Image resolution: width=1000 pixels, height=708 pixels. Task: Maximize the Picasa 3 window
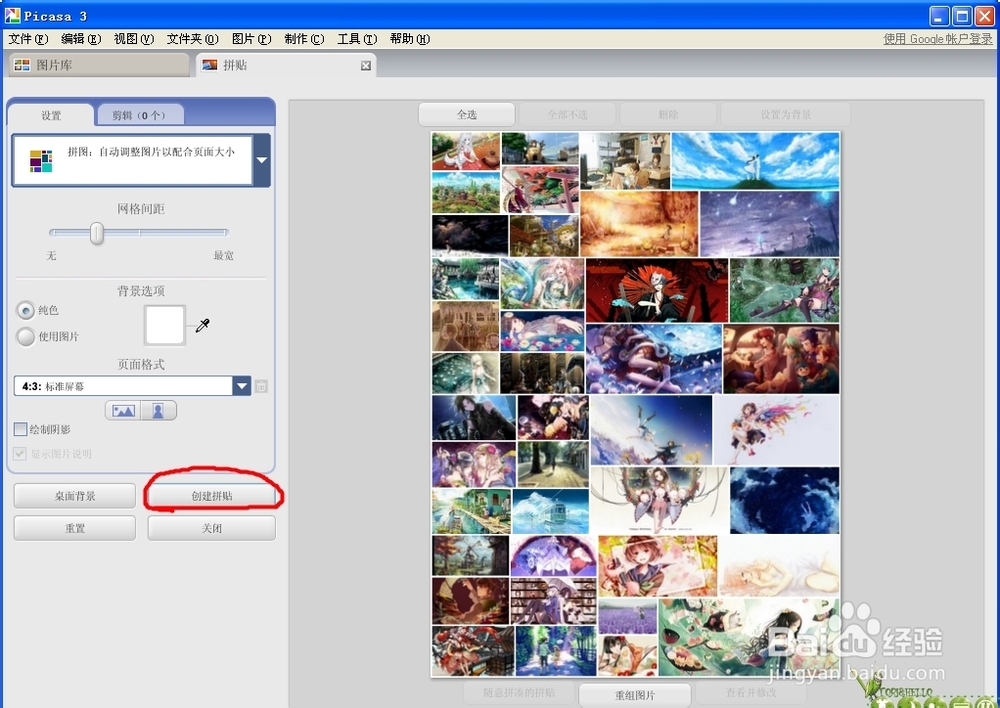coord(962,16)
